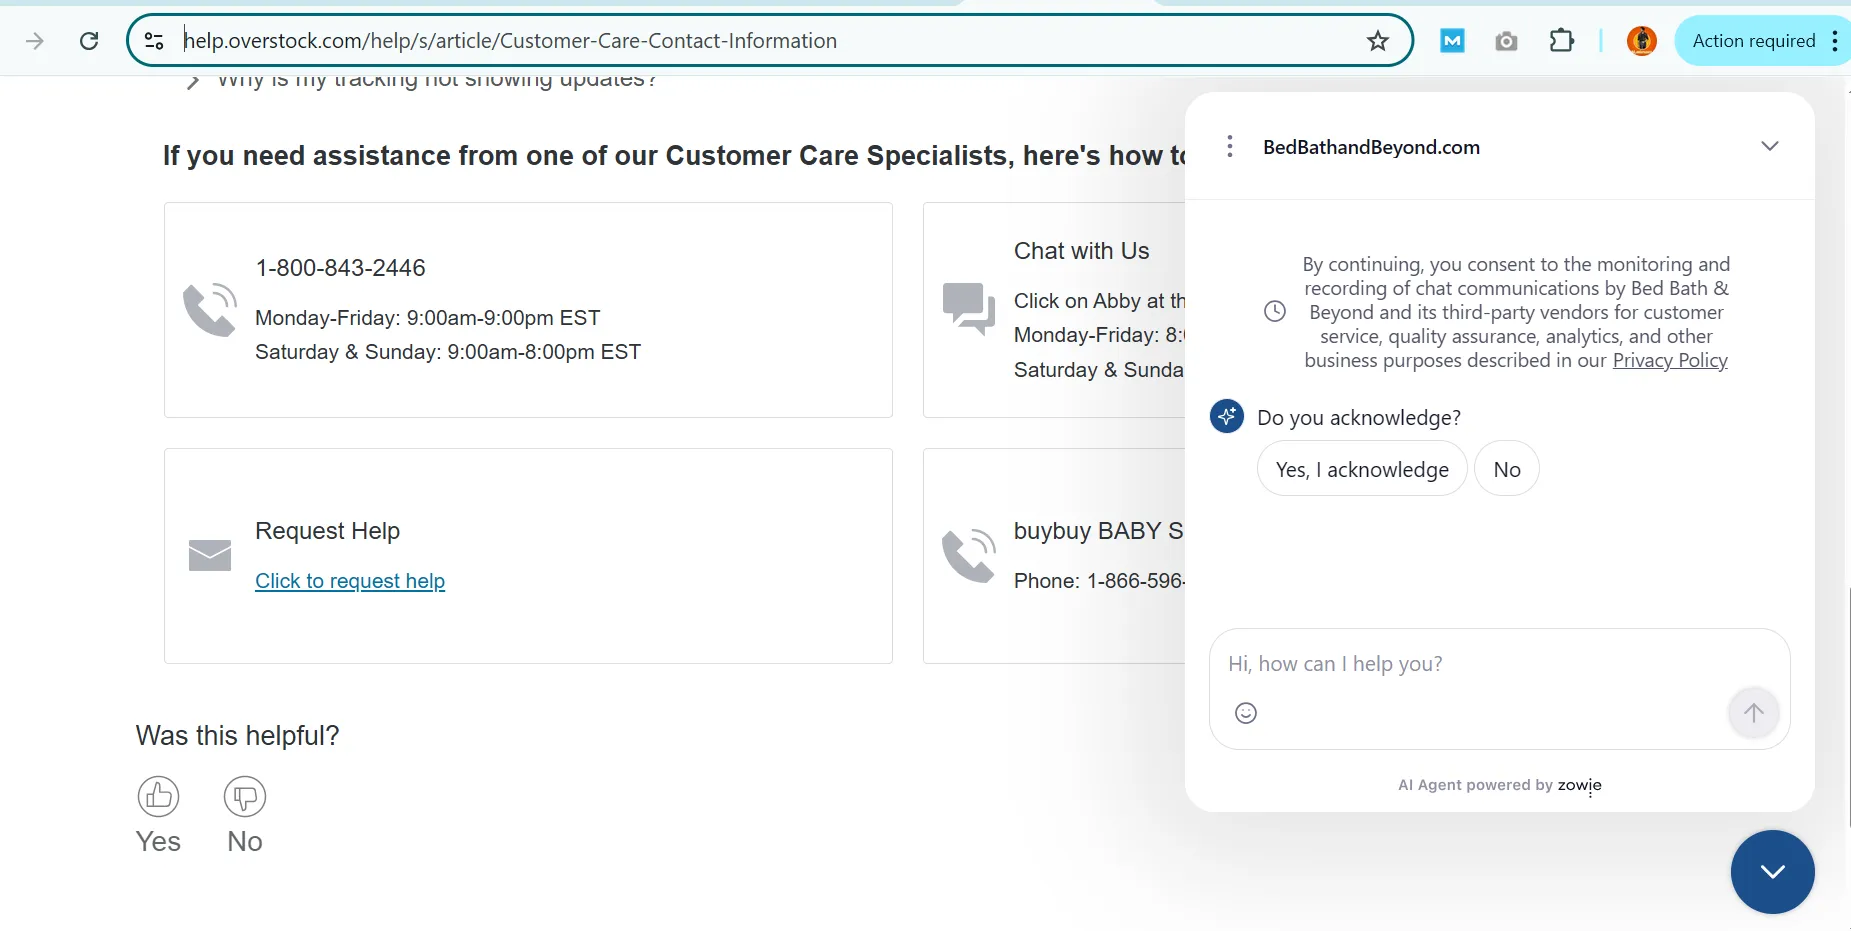Open the Extensions puzzle icon
The width and height of the screenshot is (1851, 931).
click(1561, 41)
